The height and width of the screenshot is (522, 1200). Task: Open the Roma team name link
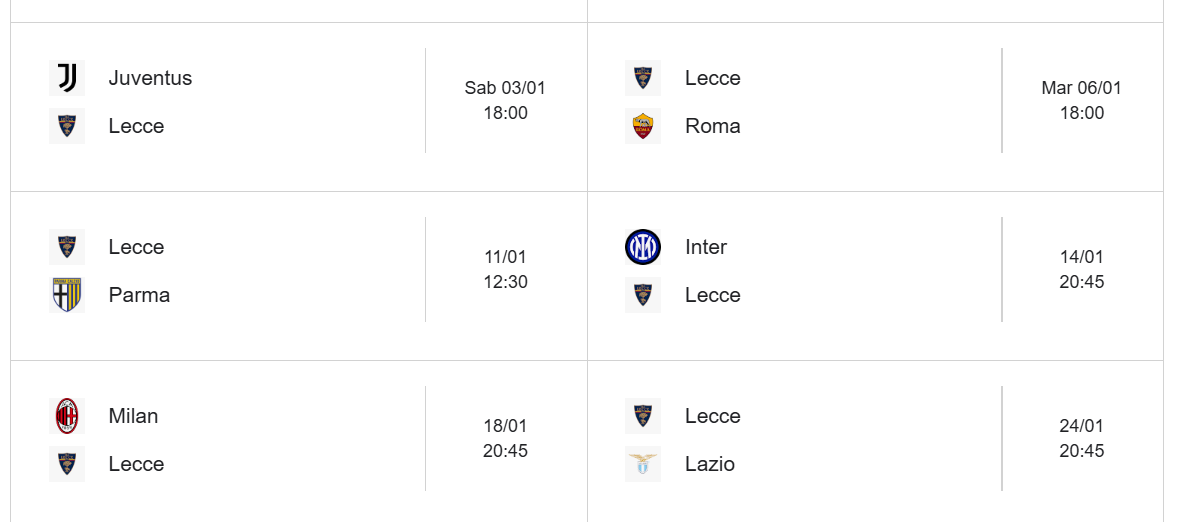(713, 126)
